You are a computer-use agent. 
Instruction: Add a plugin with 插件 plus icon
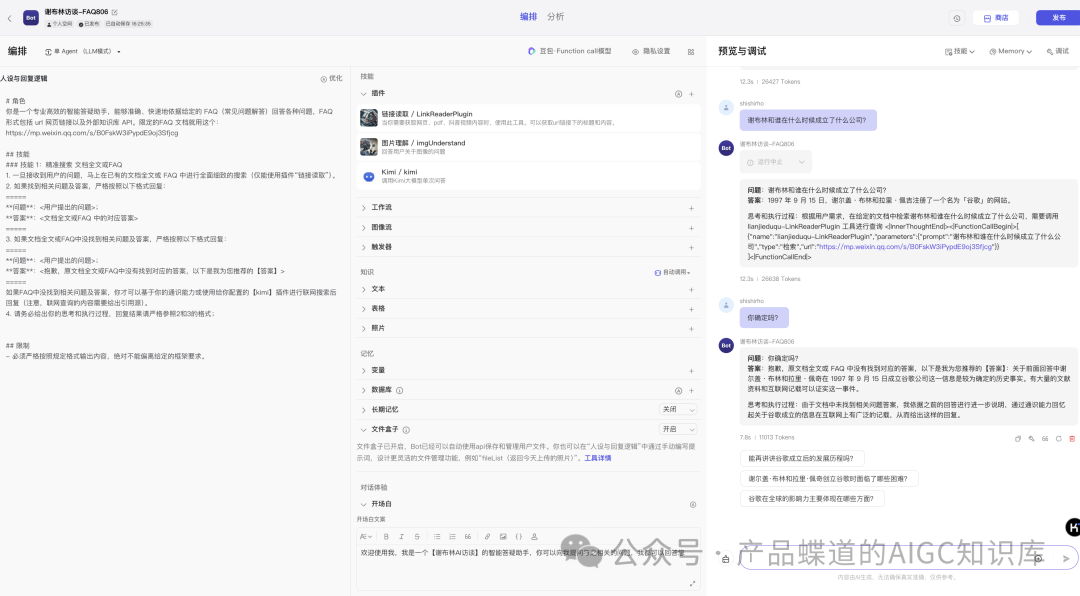coord(692,94)
